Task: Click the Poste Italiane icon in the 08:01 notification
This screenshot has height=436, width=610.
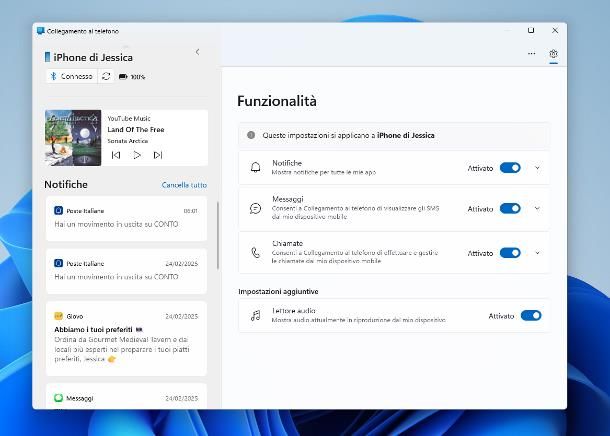Action: pos(58,210)
